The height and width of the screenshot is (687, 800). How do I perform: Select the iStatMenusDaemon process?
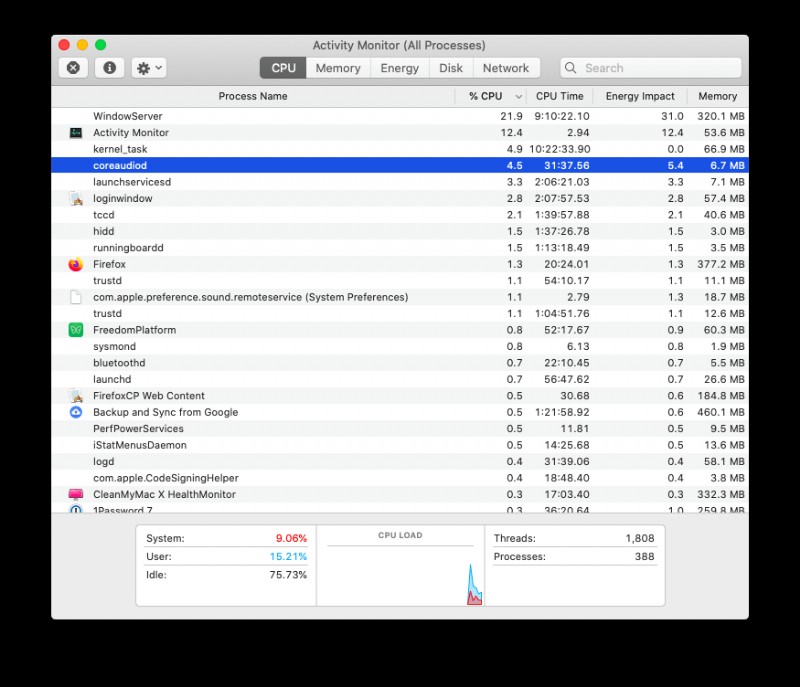tap(400, 445)
